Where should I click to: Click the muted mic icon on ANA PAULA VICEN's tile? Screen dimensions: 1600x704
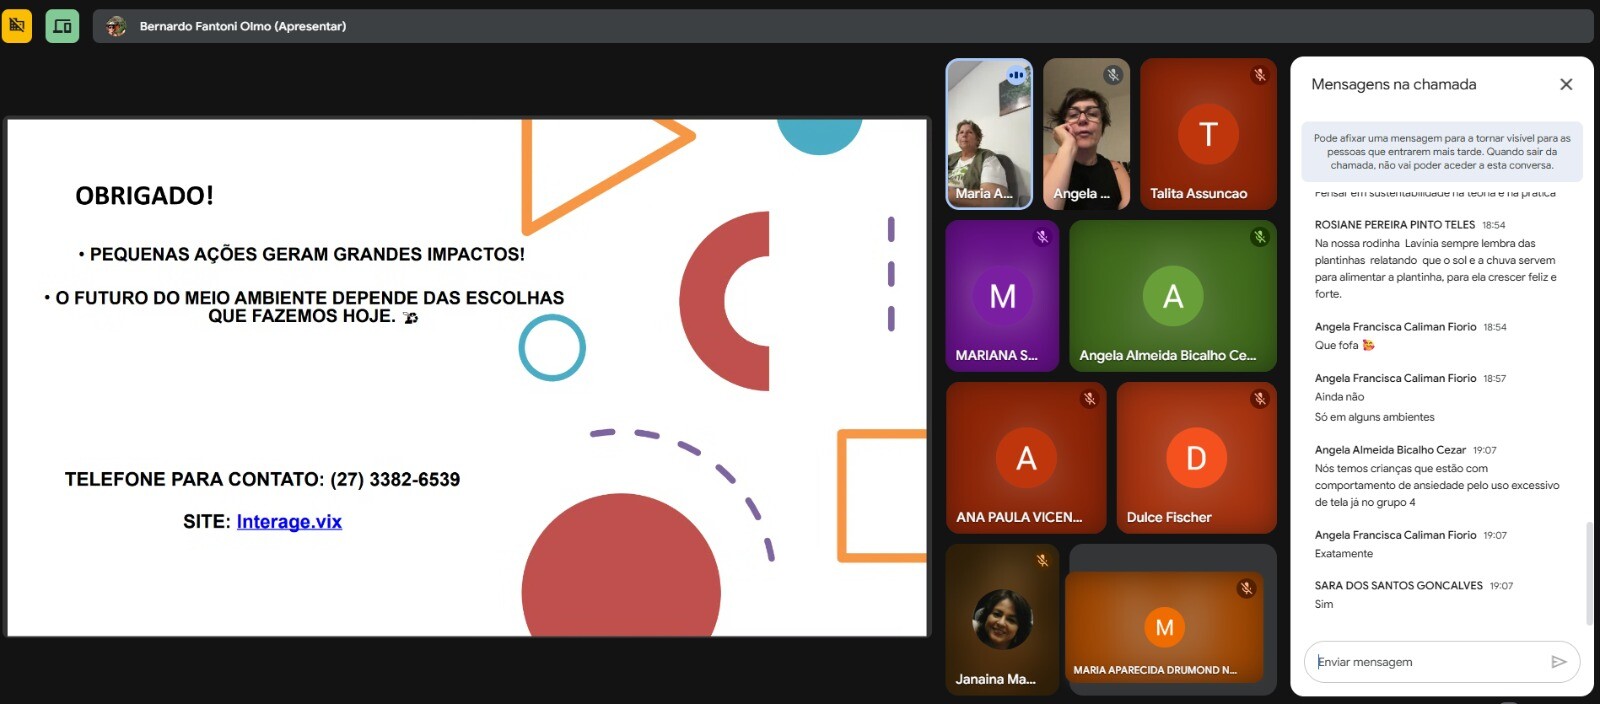(1089, 399)
